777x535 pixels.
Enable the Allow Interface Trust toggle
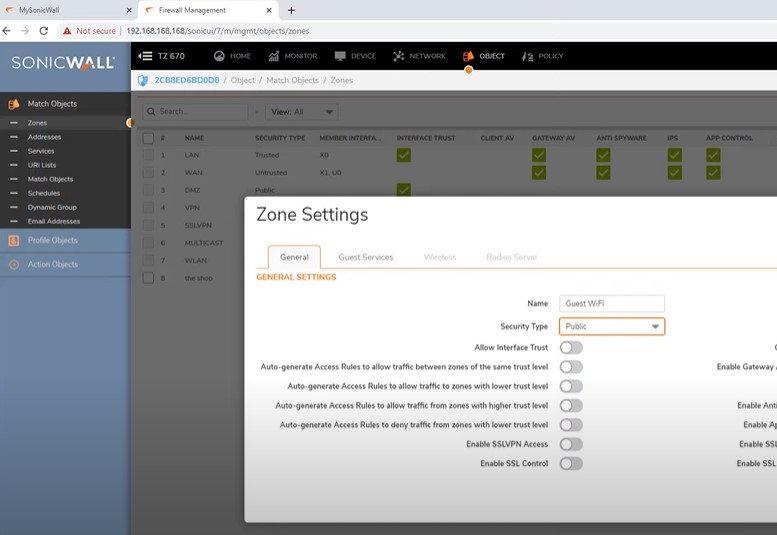click(x=570, y=348)
